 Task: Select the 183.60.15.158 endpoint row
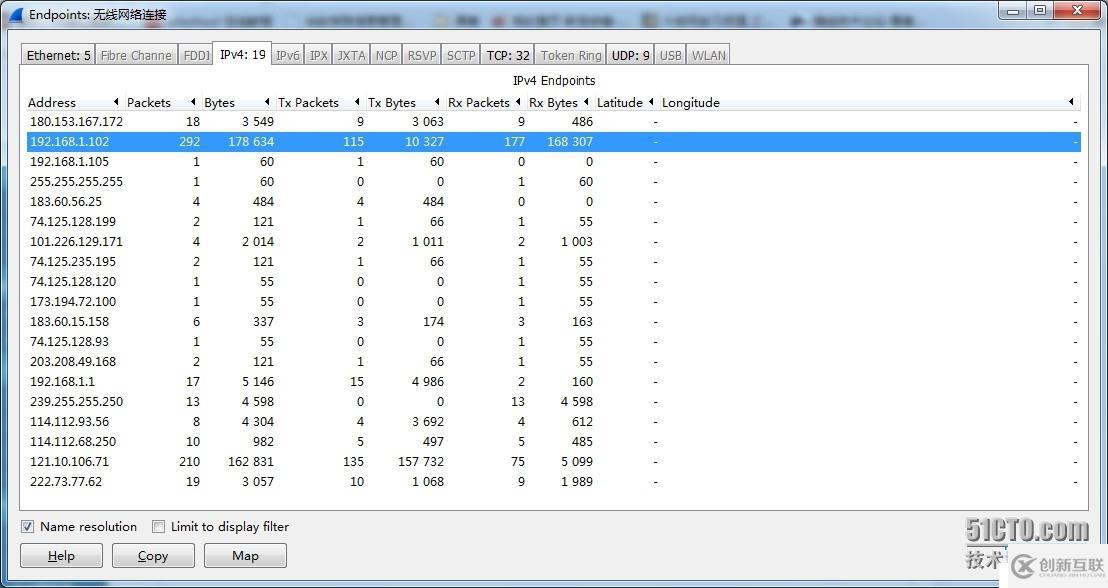click(553, 322)
